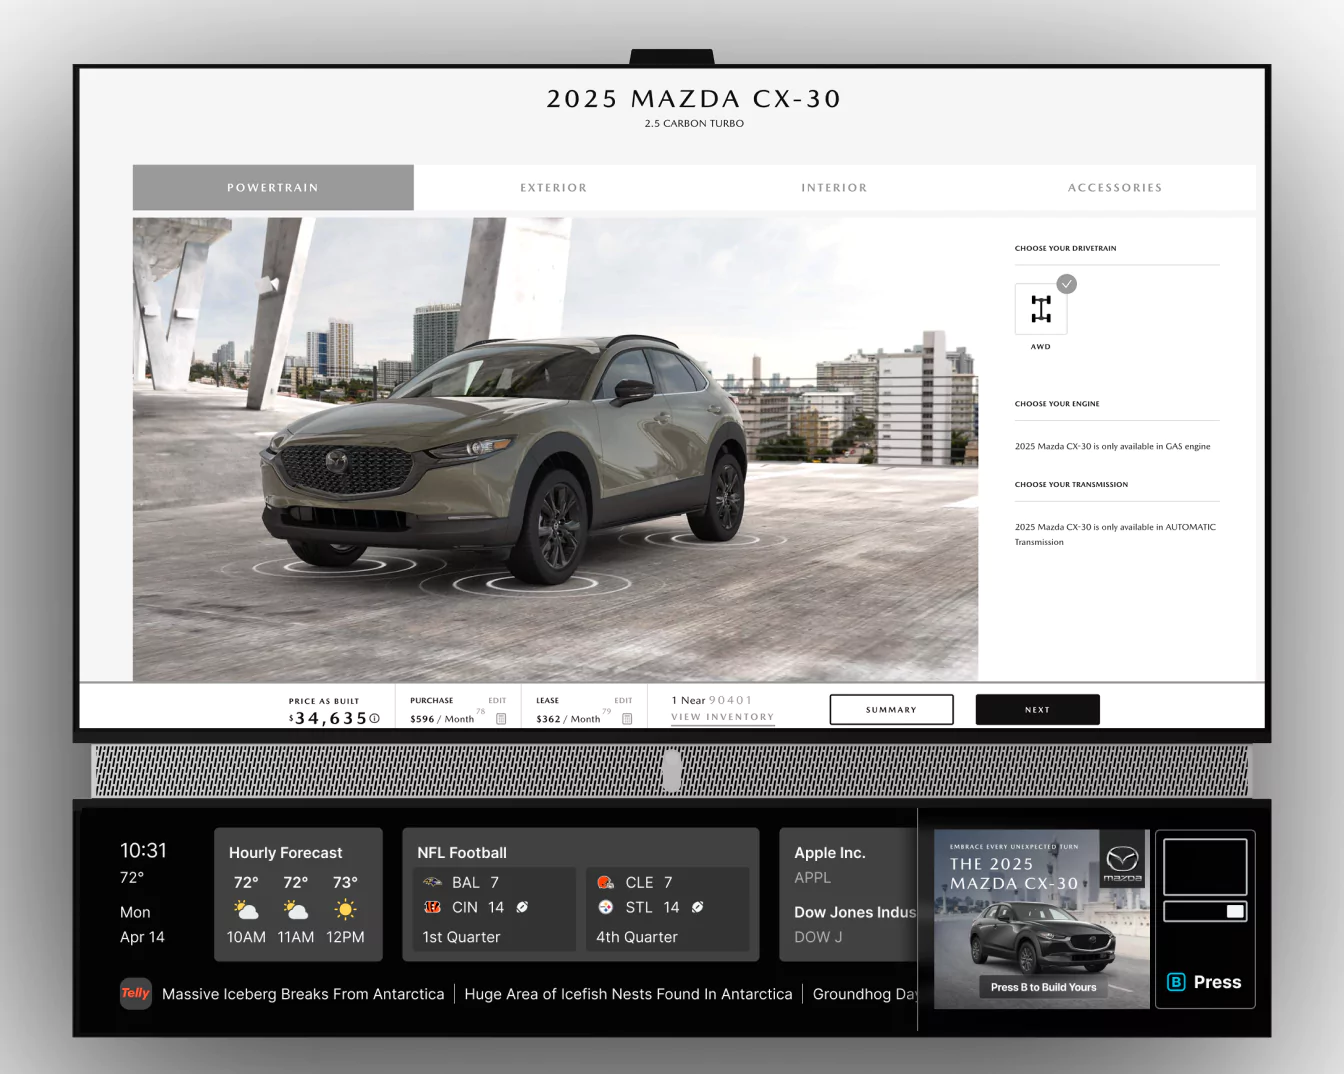
Task: Open the lease payment calculator icon
Action: (x=627, y=719)
